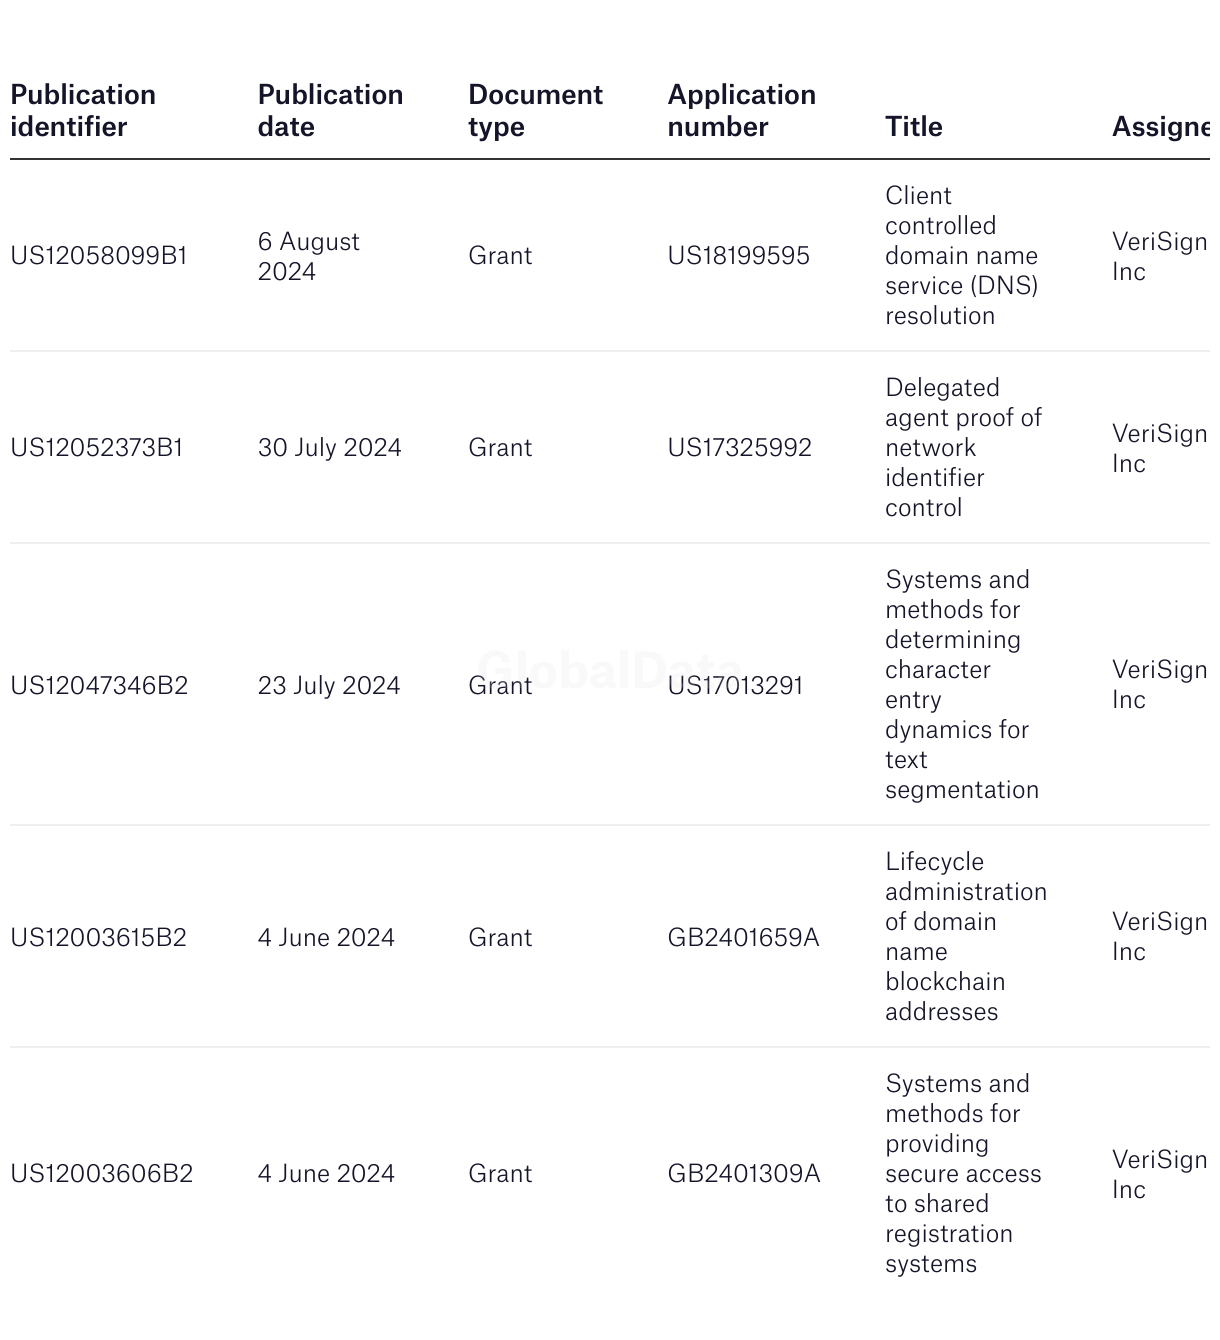Select the 6 August 2024 date cell
The image size is (1220, 1340).
click(x=309, y=257)
